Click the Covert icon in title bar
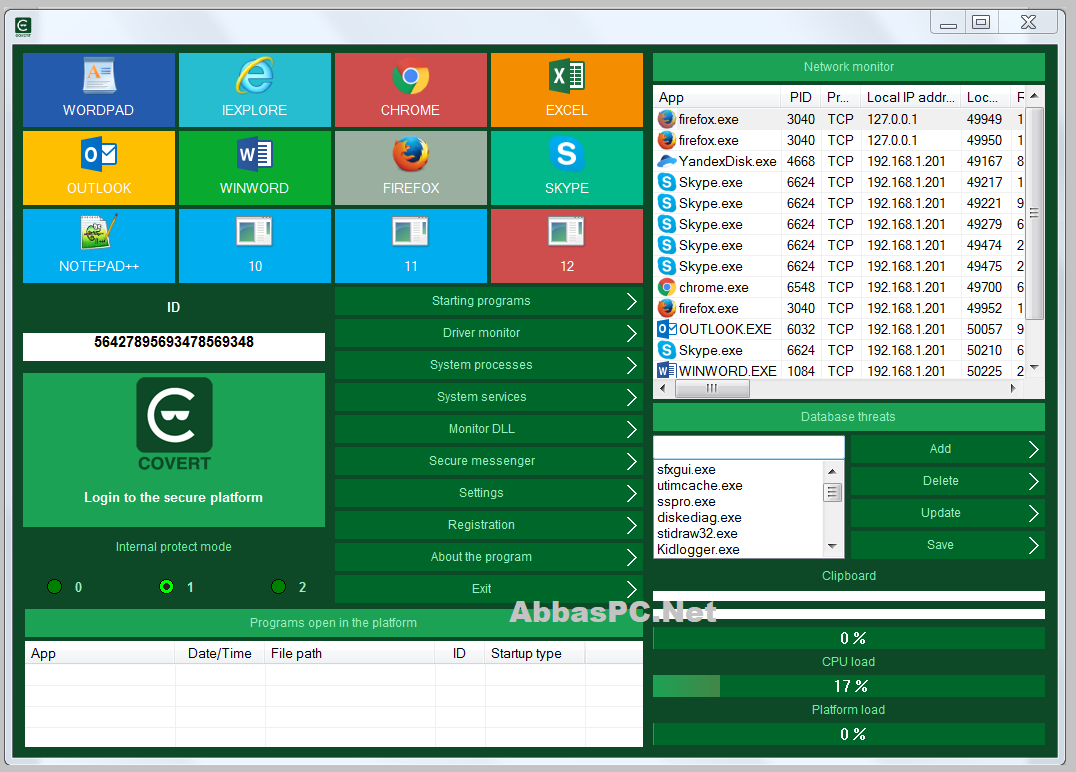 pos(23,27)
